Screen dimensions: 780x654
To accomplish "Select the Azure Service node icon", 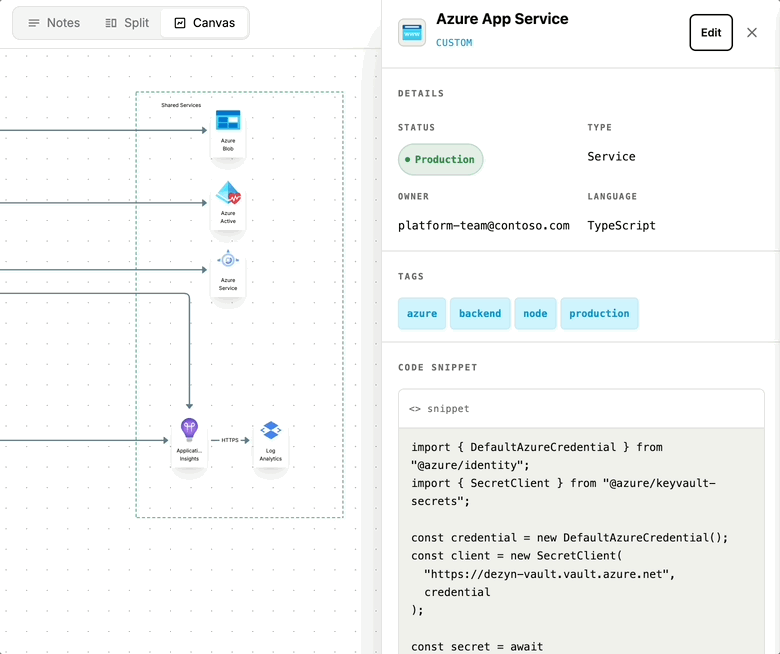I will (x=228, y=260).
